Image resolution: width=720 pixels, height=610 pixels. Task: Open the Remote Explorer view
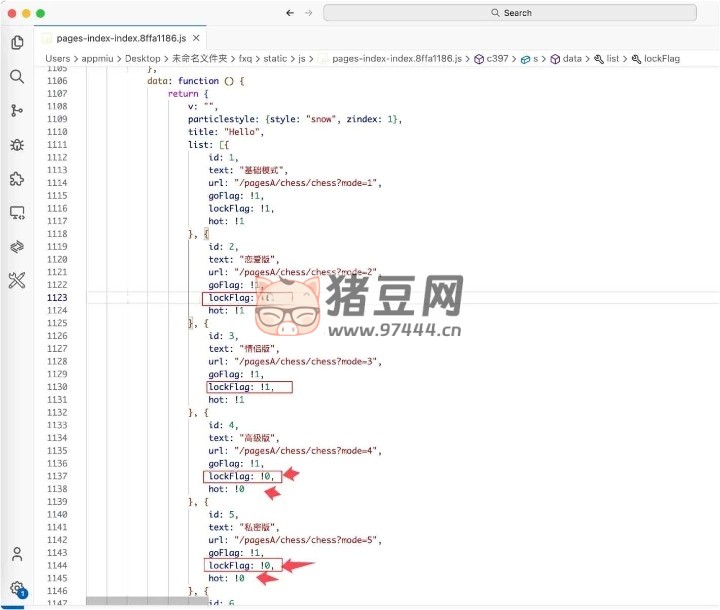point(16,213)
